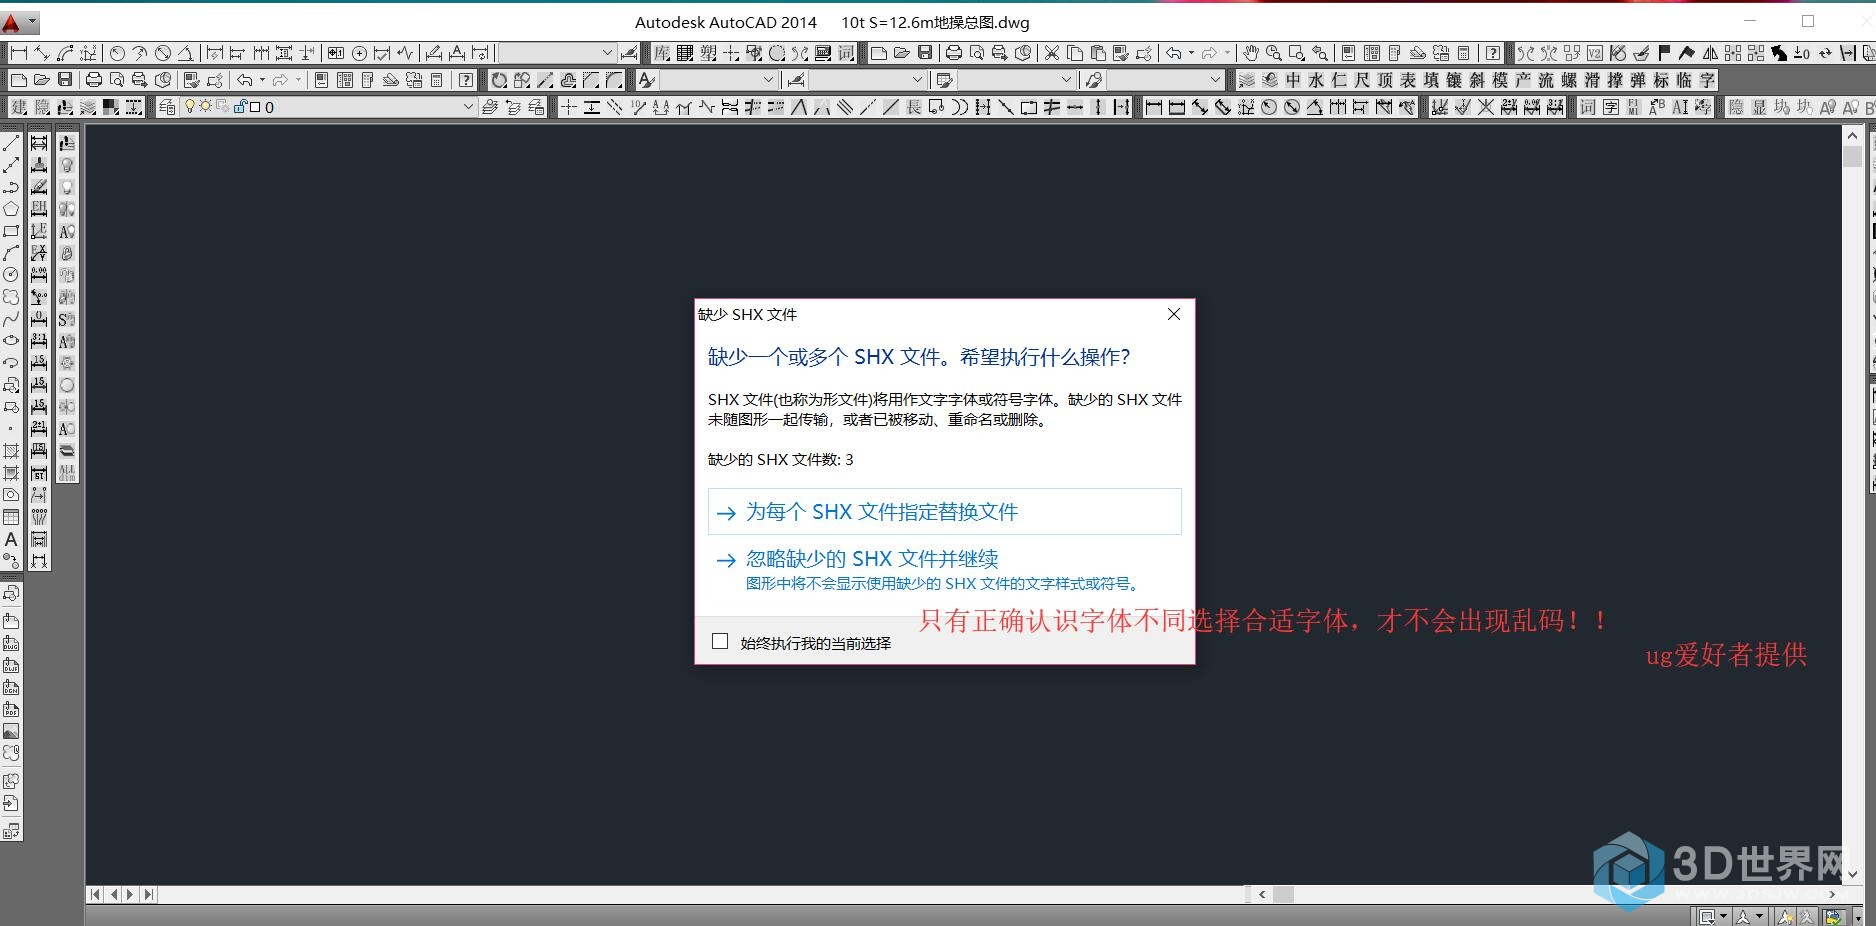Select the Multiline Text A tool
The height and width of the screenshot is (926, 1876).
(11, 539)
